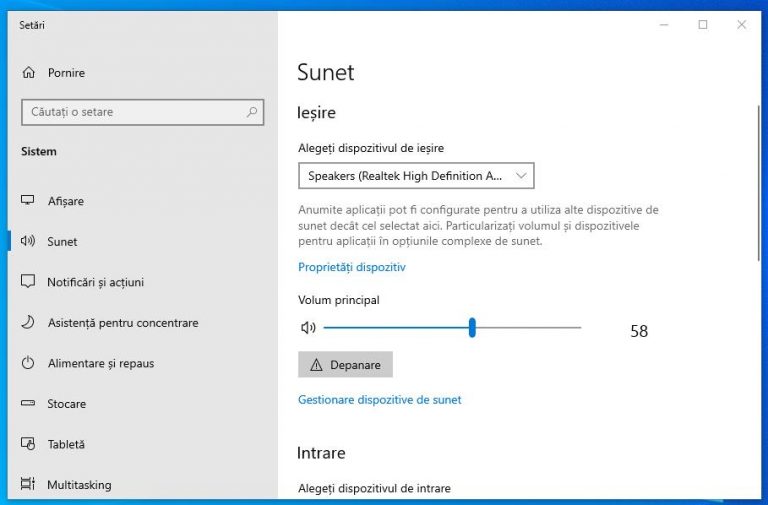Click the Tabletă icon in sidebar
This screenshot has width=768, height=505.
28,444
